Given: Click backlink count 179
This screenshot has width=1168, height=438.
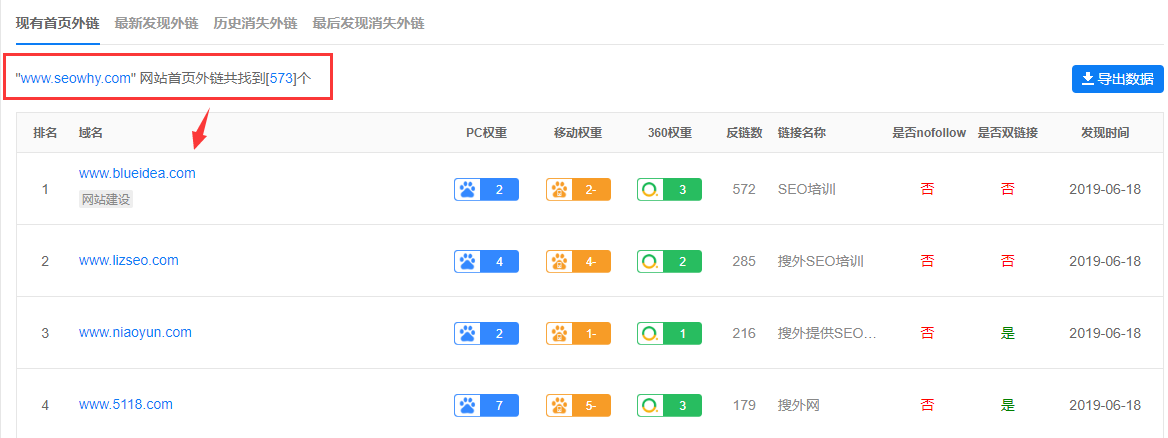Looking at the screenshot, I should click(744, 406).
